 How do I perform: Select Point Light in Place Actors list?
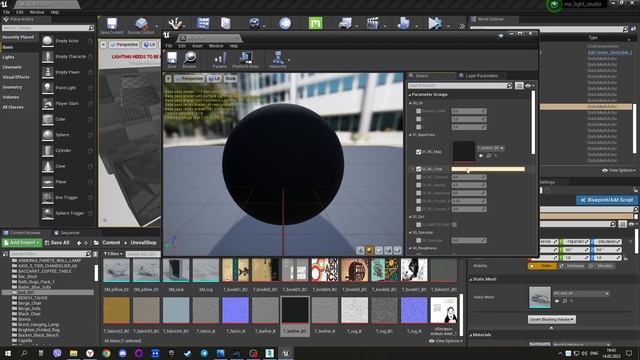click(x=67, y=88)
